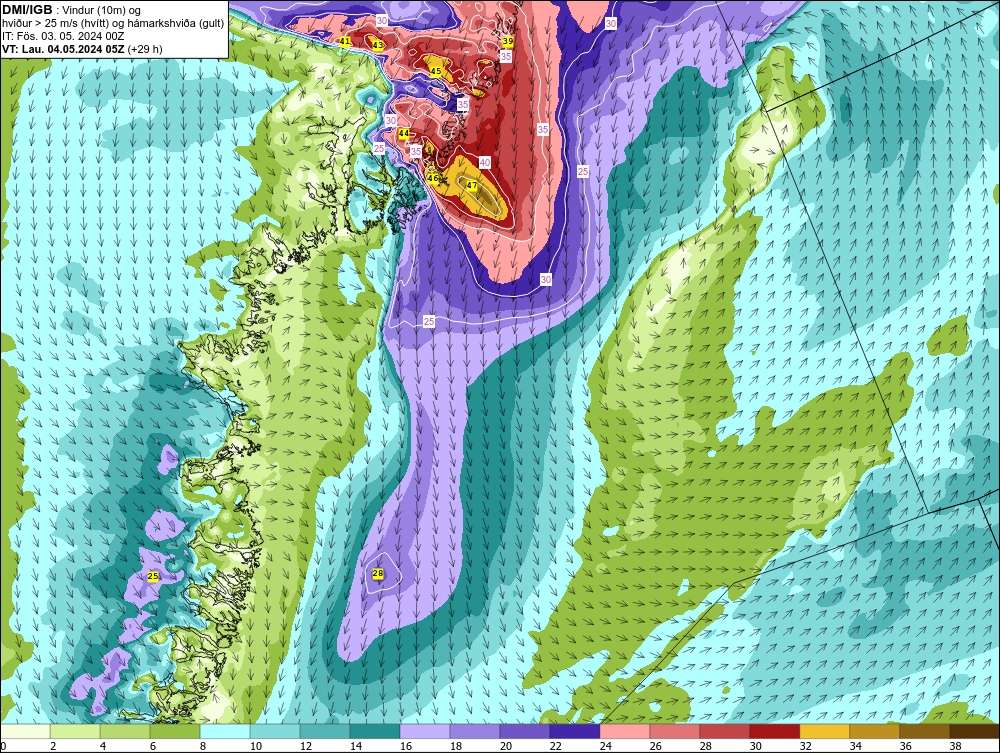Click the teal 12–14 m/s legend swatch
This screenshot has width=1000, height=753.
click(325, 731)
